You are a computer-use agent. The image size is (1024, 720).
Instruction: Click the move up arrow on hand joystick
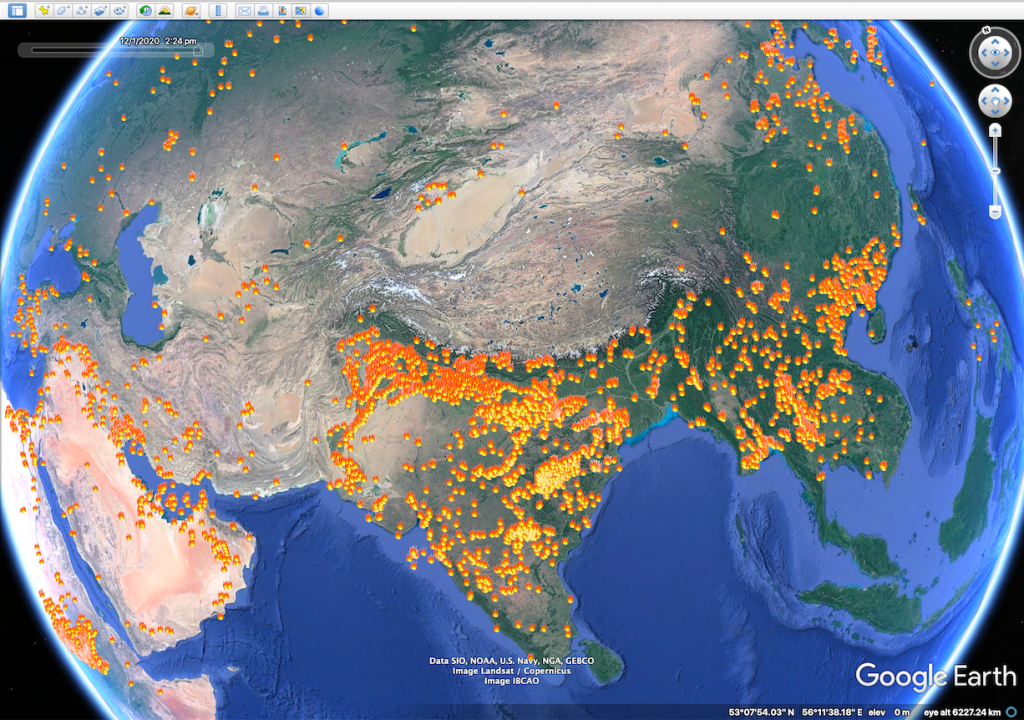(995, 90)
